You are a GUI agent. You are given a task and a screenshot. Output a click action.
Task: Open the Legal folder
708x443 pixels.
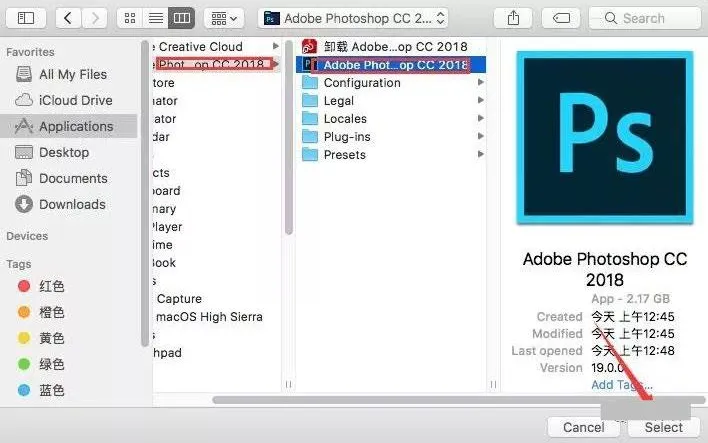391,101
